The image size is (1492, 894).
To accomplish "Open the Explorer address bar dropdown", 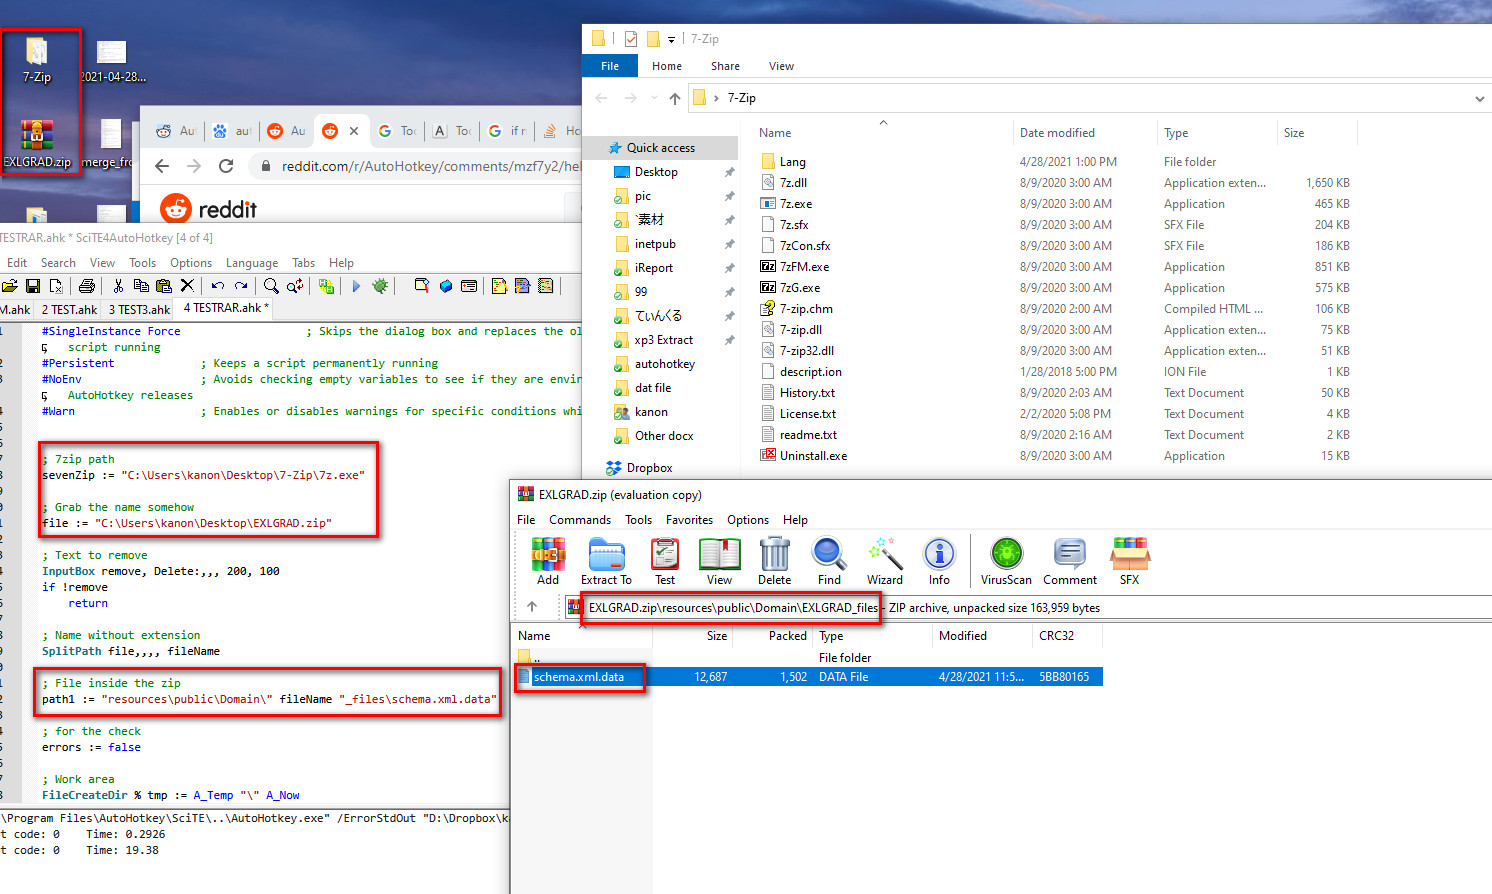I will click(x=1478, y=97).
